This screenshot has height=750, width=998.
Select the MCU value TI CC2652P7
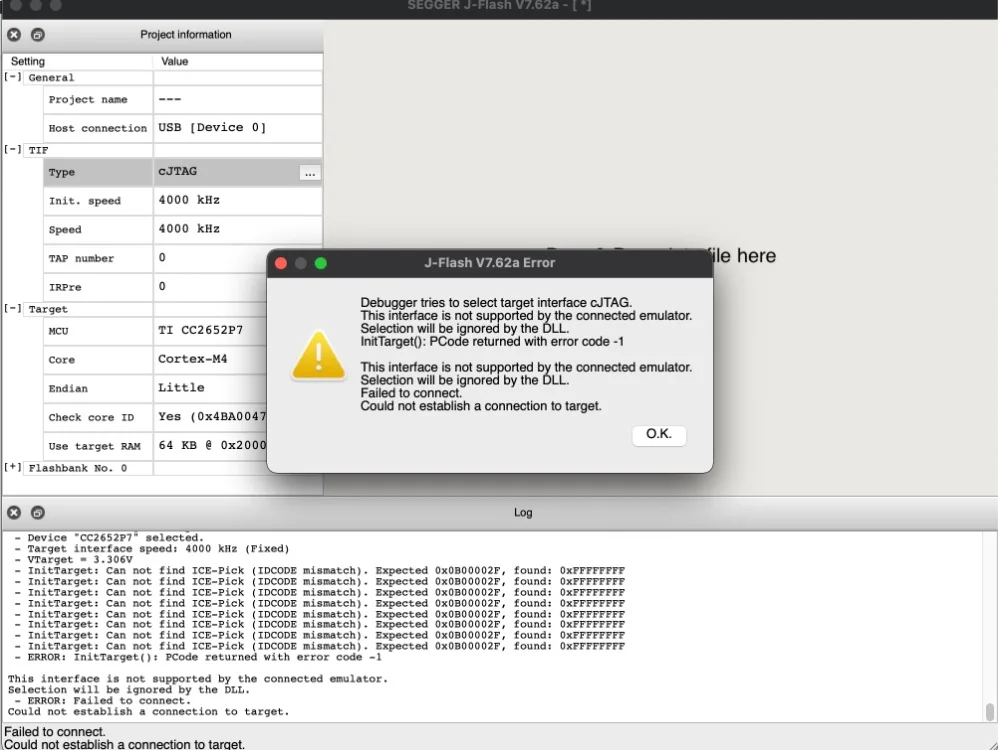click(x=211, y=330)
